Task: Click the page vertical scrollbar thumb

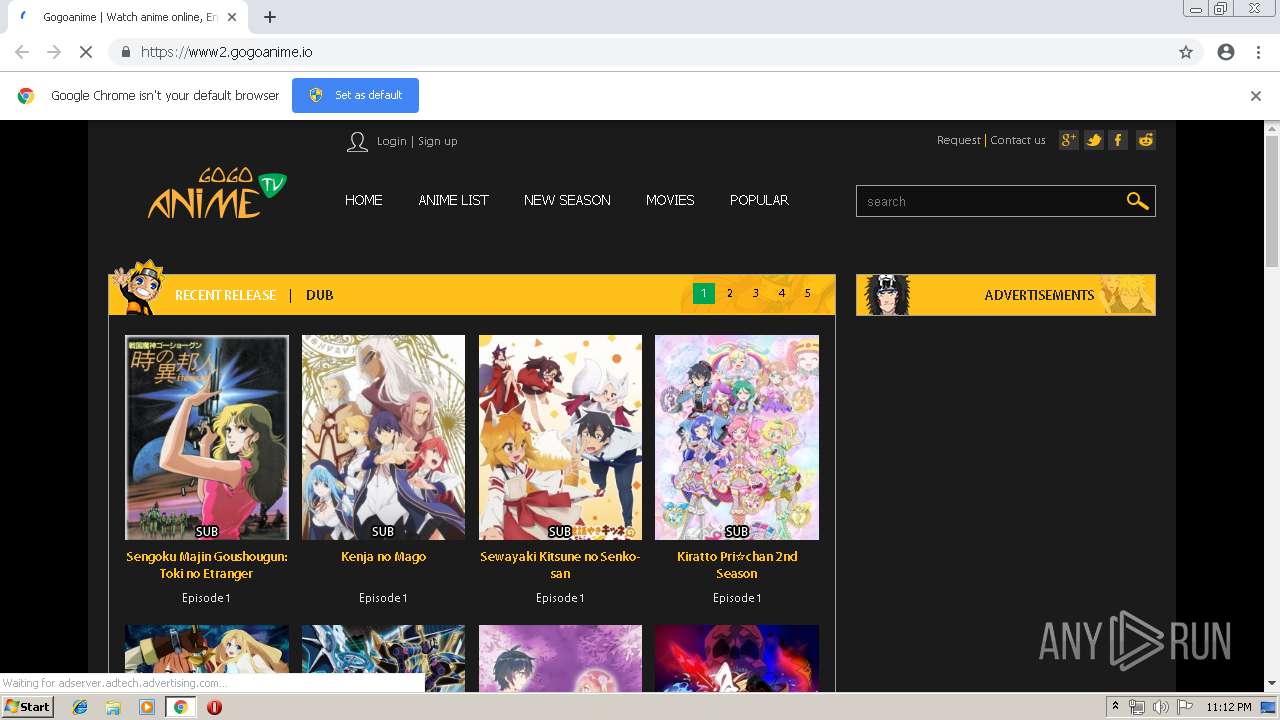Action: click(1272, 200)
